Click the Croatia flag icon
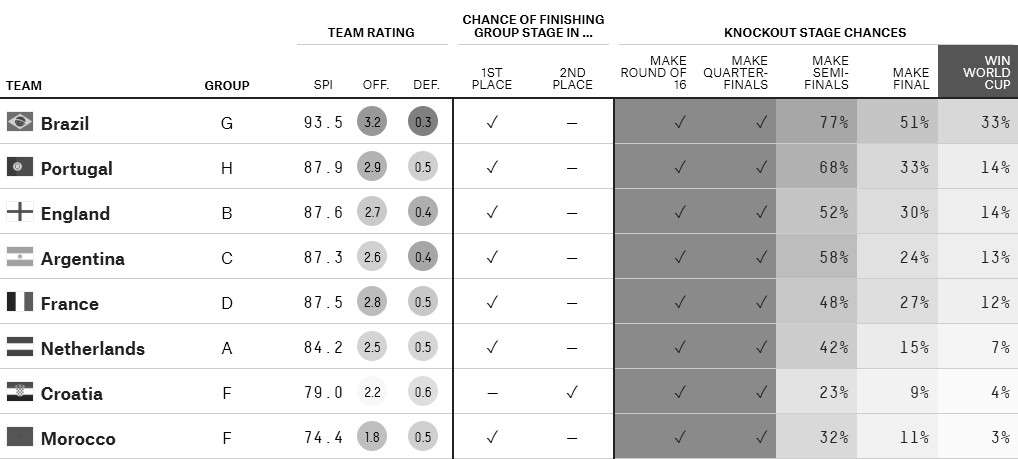Viewport: 1018px width, 459px height. click(x=20, y=392)
